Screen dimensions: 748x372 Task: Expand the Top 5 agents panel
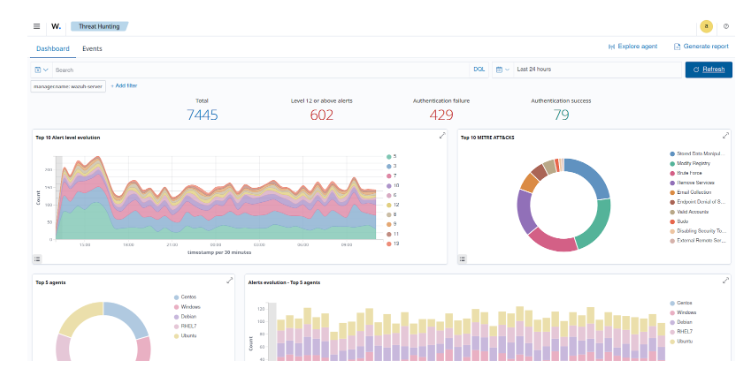click(x=229, y=280)
